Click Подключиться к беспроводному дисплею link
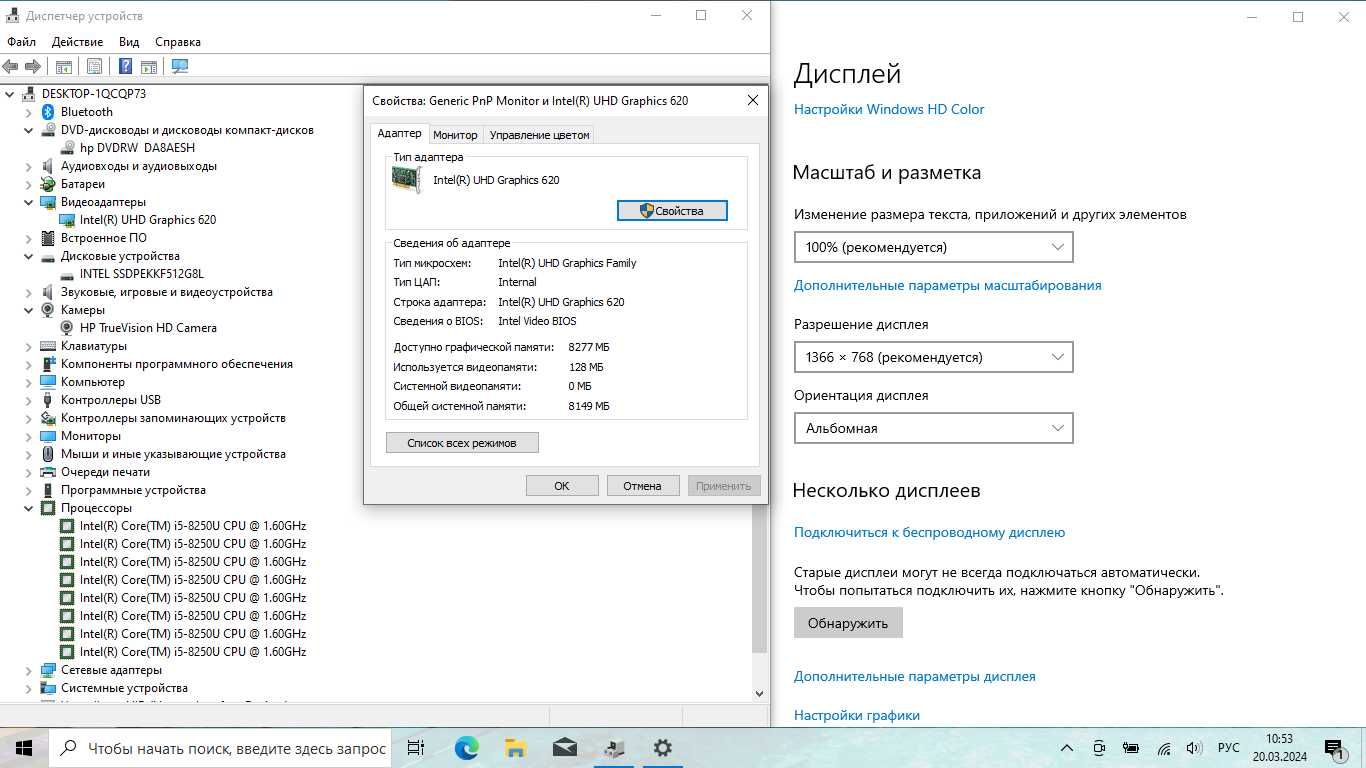Image resolution: width=1366 pixels, height=768 pixels. click(929, 532)
